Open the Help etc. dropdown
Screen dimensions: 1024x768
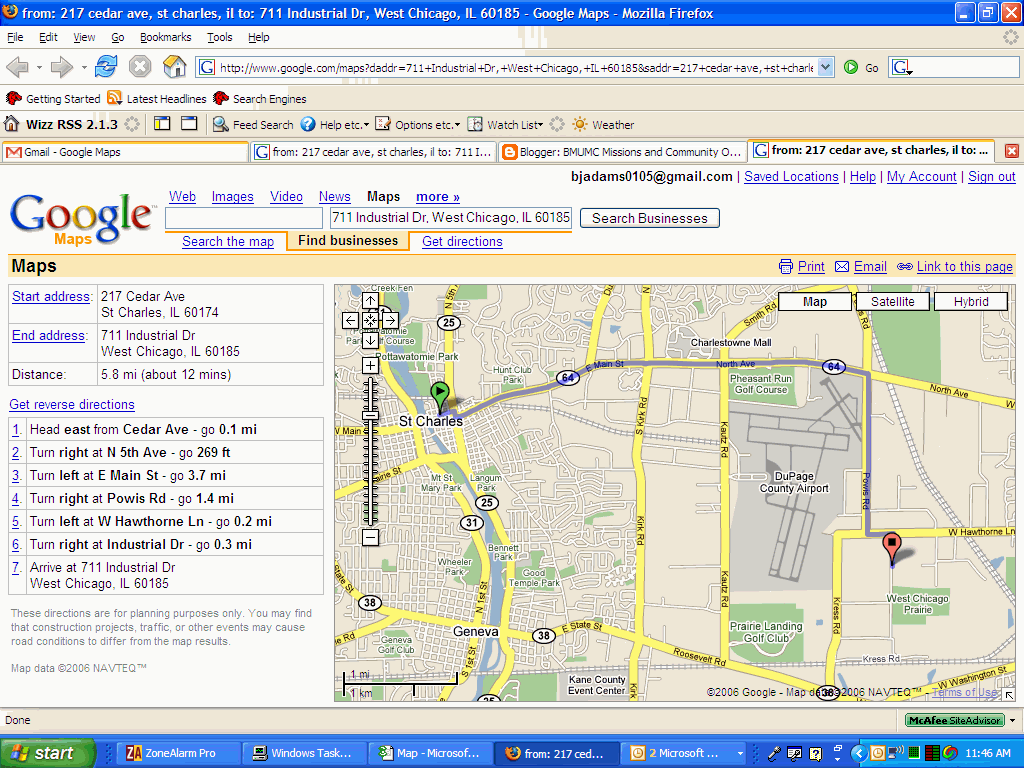coord(367,125)
